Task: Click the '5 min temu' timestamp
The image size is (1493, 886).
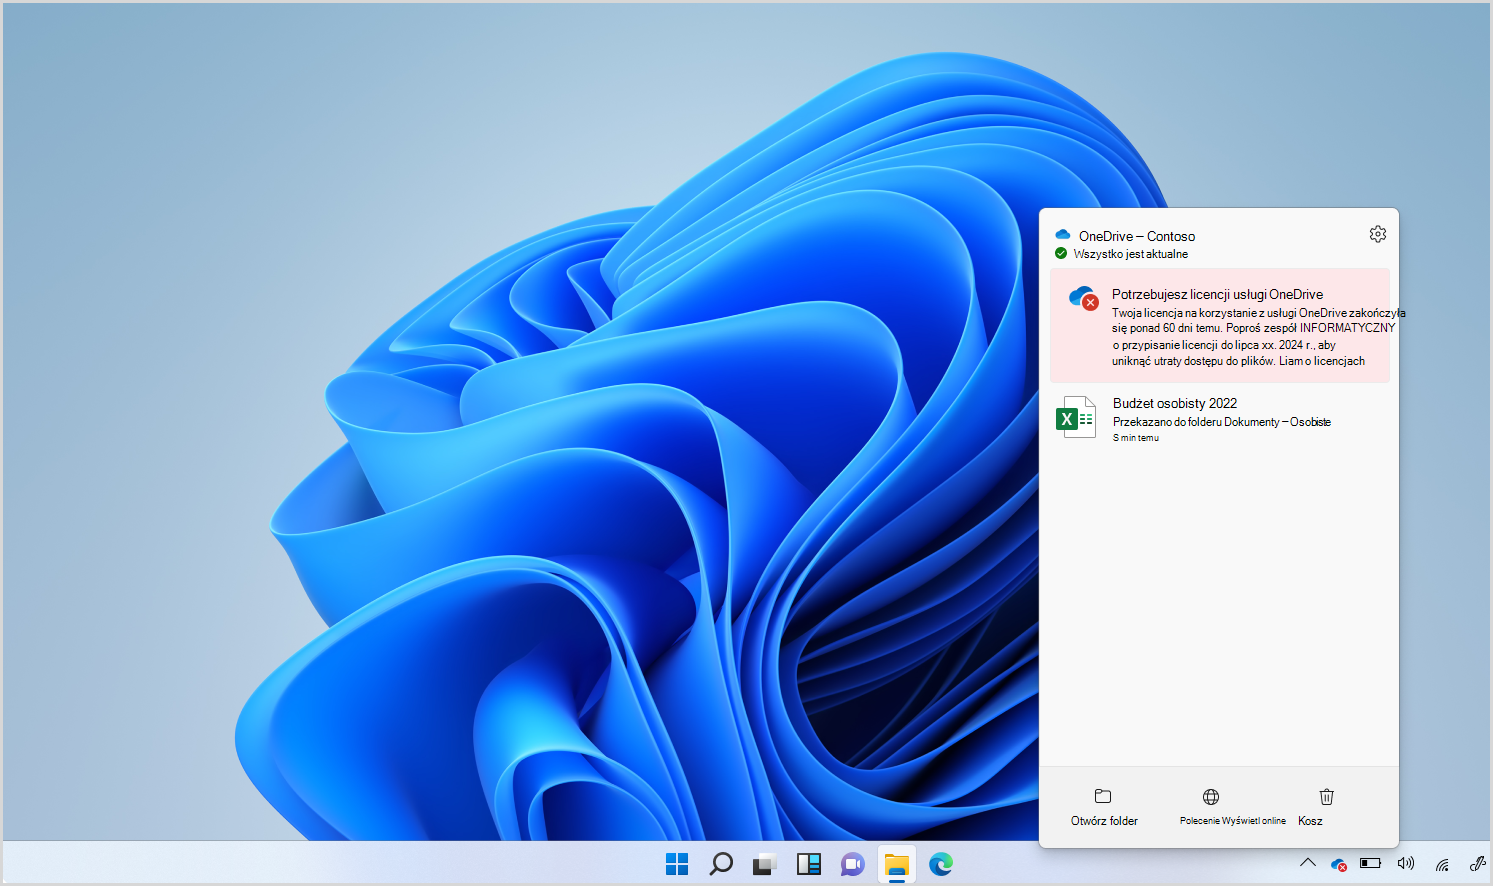Action: 1136,438
